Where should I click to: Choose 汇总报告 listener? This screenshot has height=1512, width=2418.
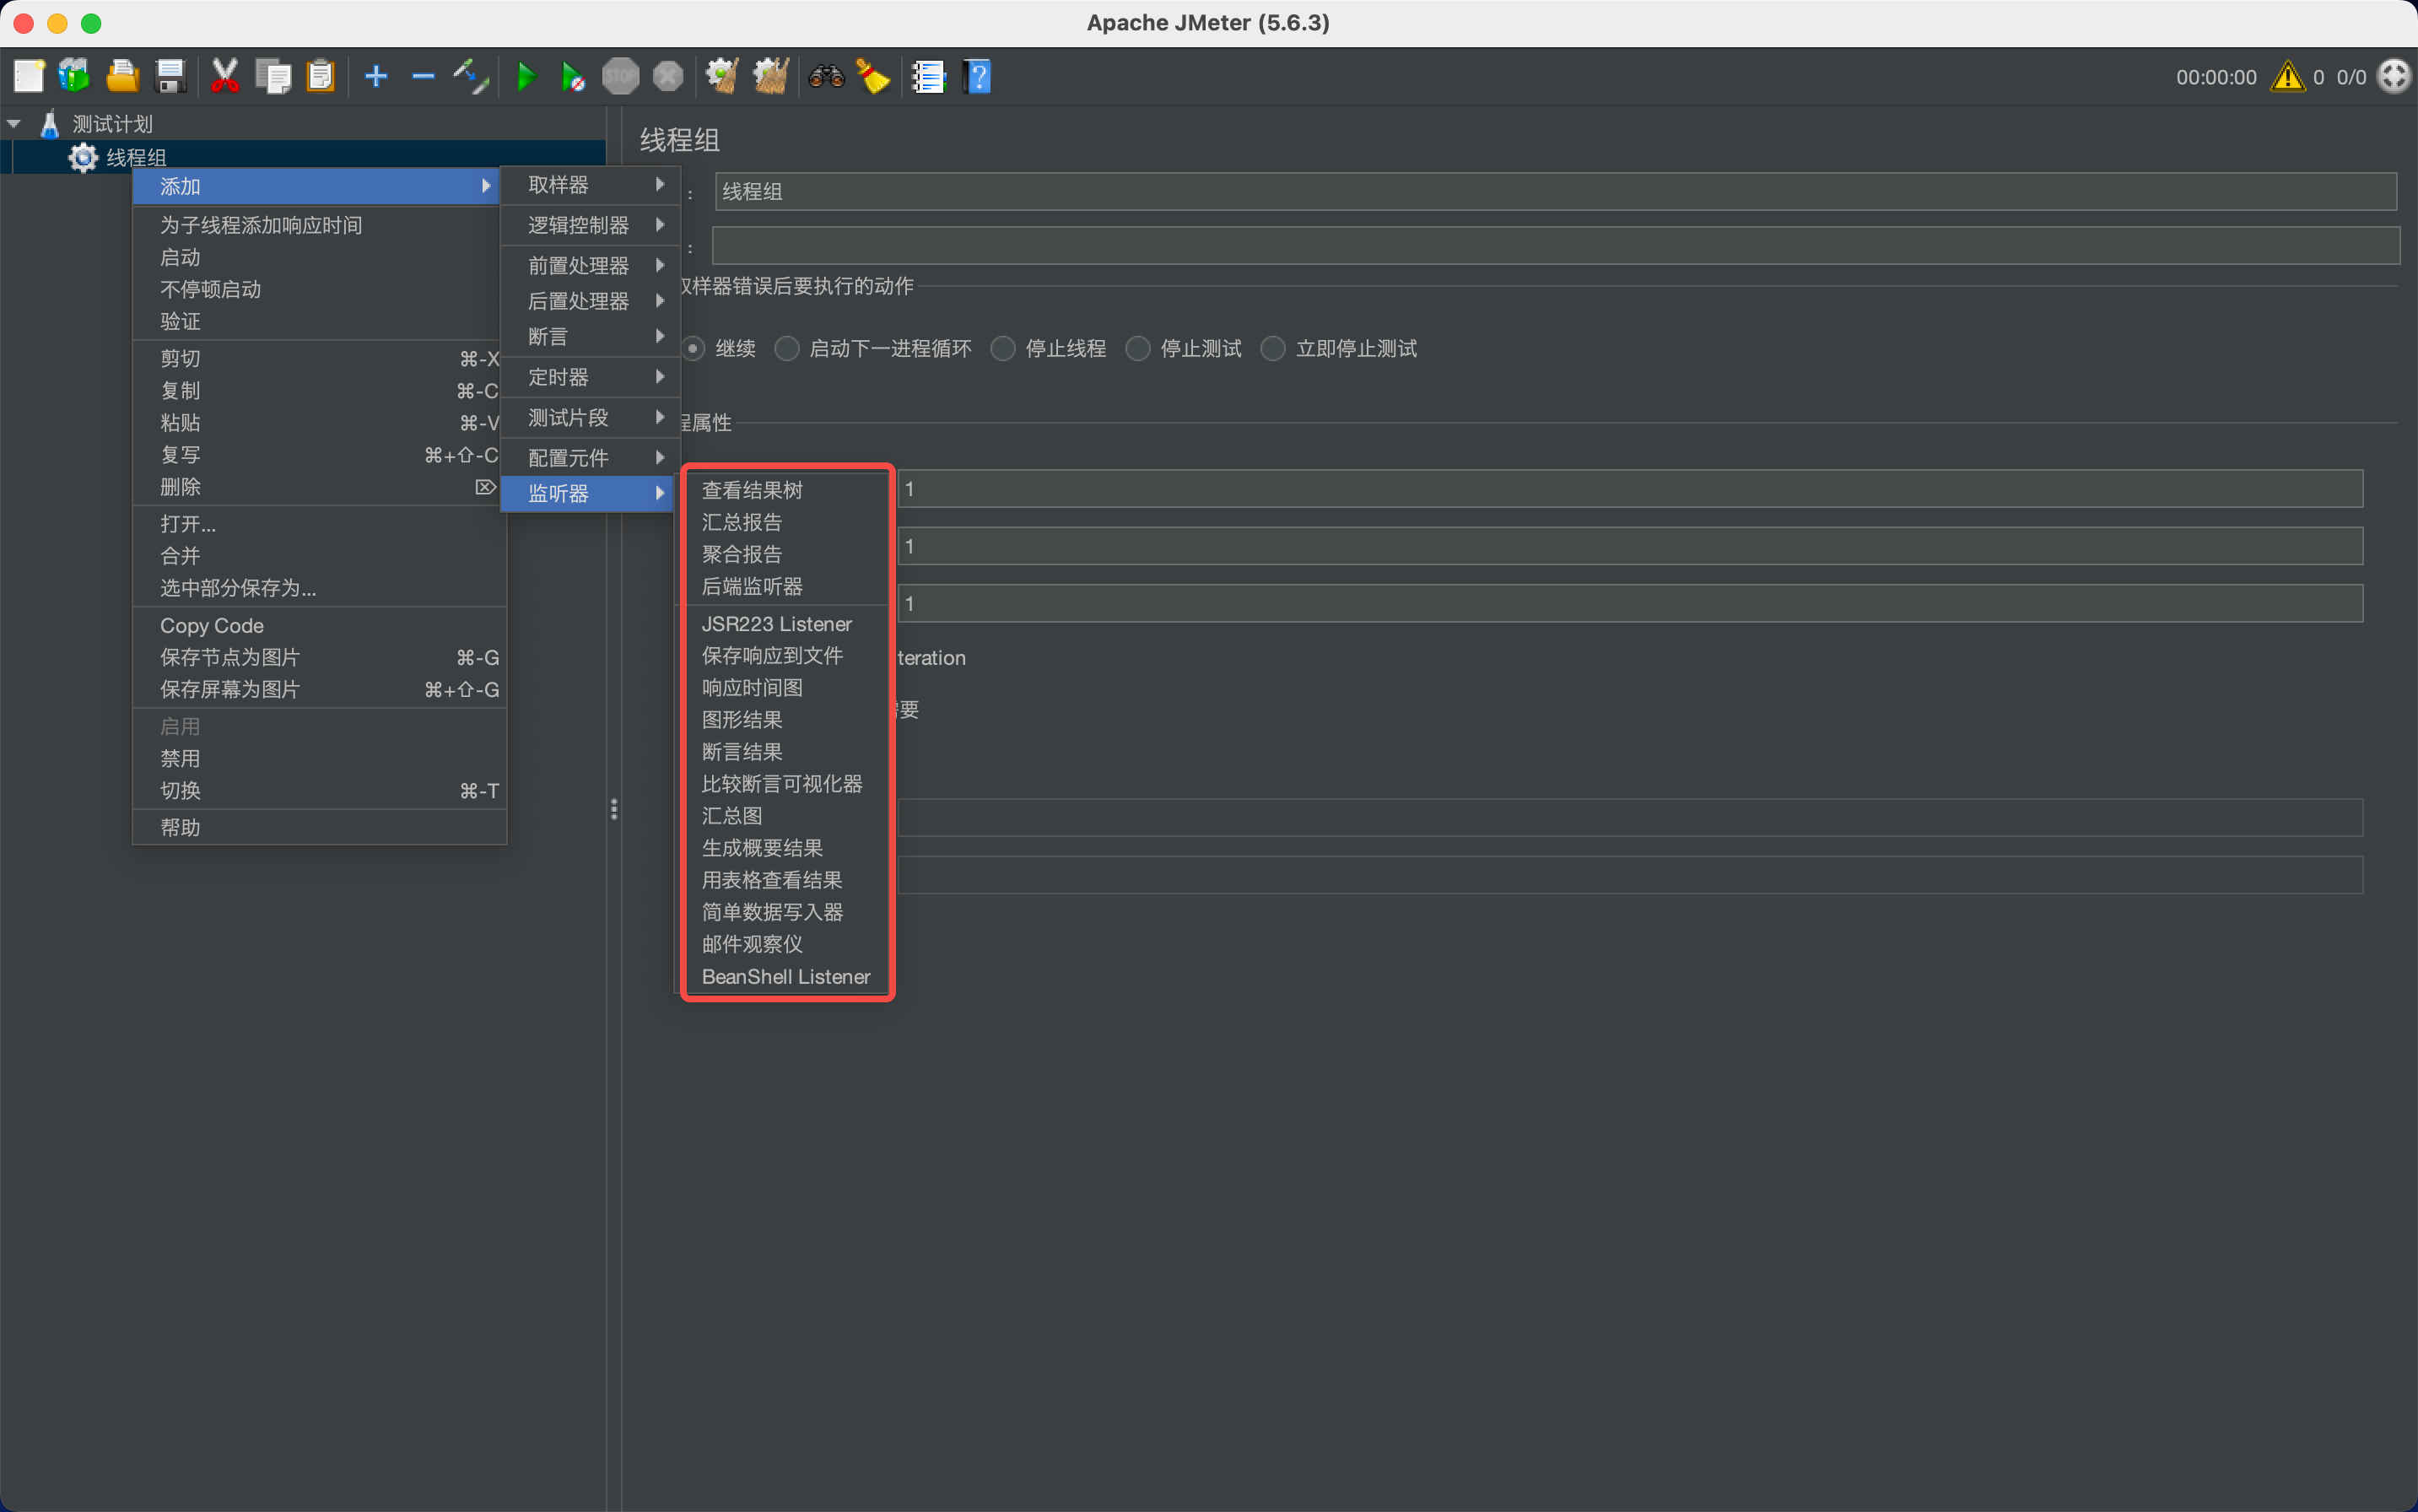788,522
